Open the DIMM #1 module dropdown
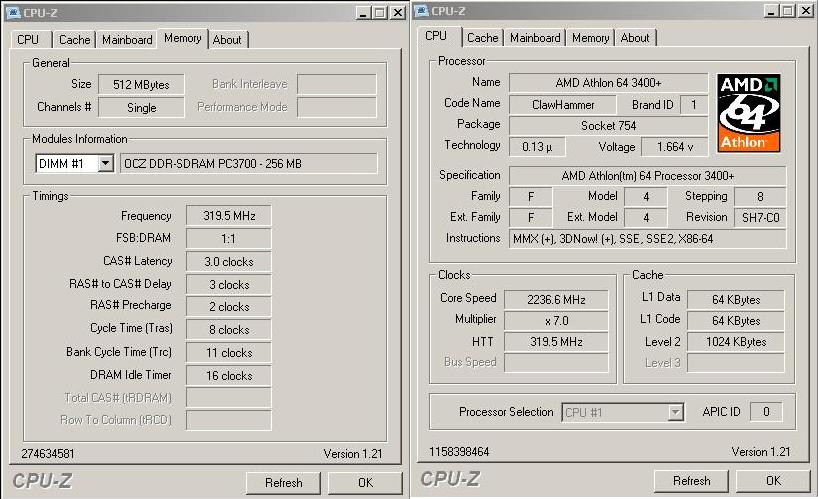 [x=105, y=164]
